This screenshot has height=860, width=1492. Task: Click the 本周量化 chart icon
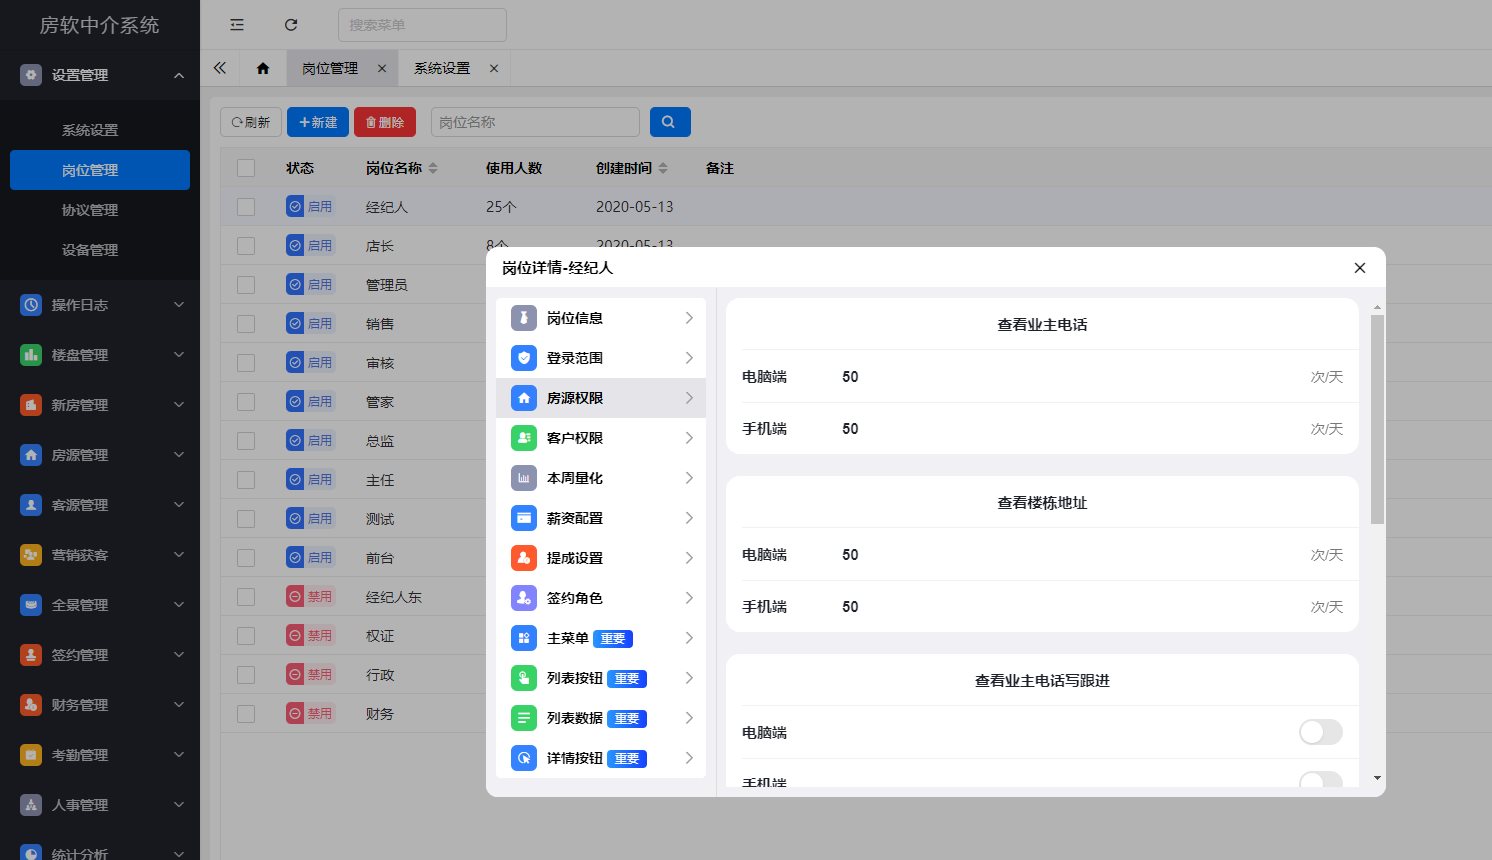[524, 478]
